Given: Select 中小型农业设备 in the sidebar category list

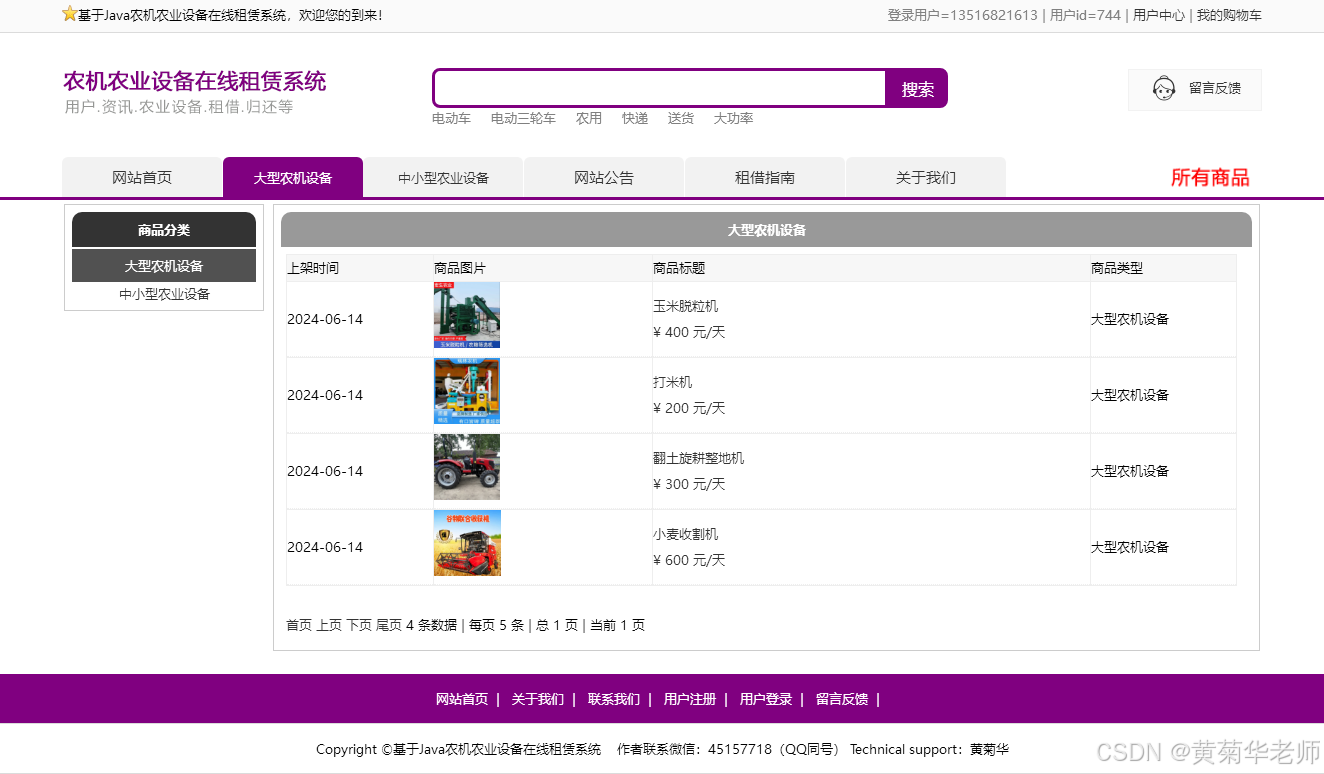Looking at the screenshot, I should click(x=163, y=293).
